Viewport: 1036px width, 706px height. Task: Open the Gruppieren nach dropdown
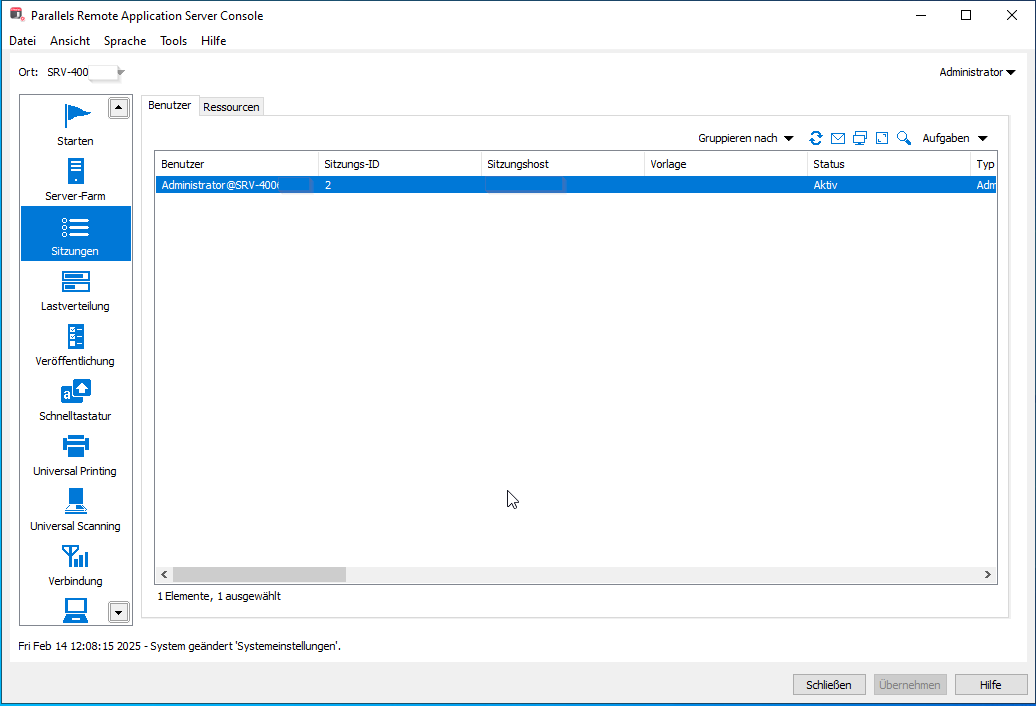pos(745,138)
